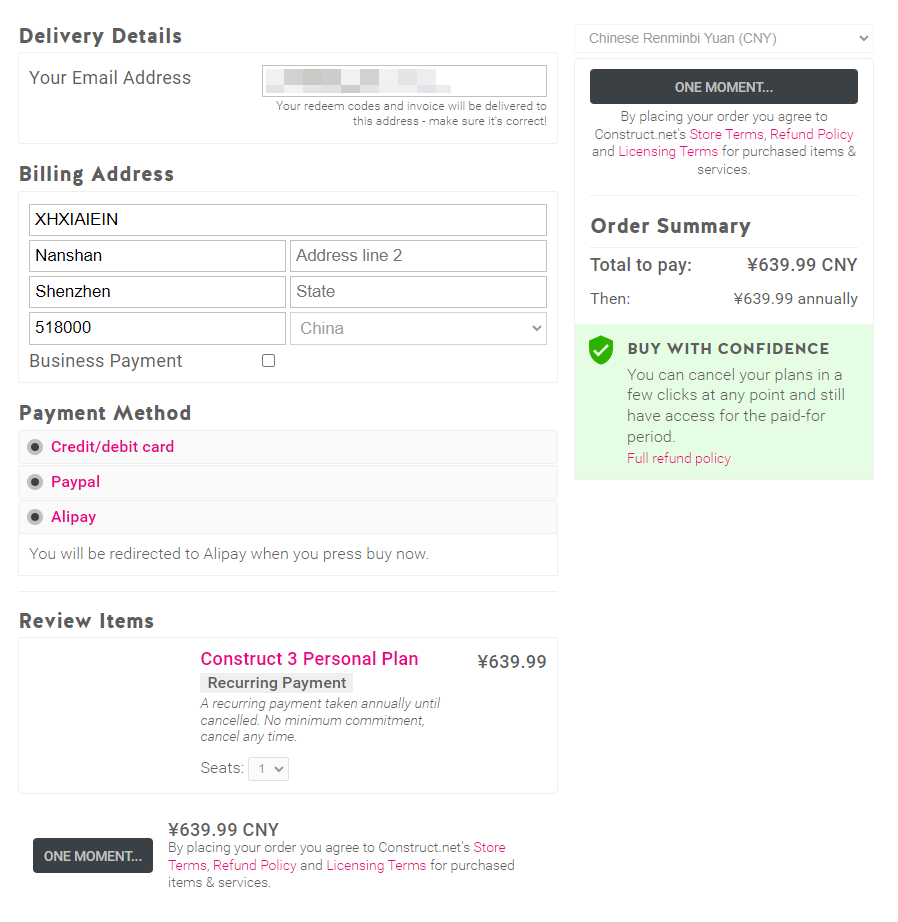Click the top ONE MOMENT... order button
This screenshot has width=898, height=922.
(x=723, y=87)
